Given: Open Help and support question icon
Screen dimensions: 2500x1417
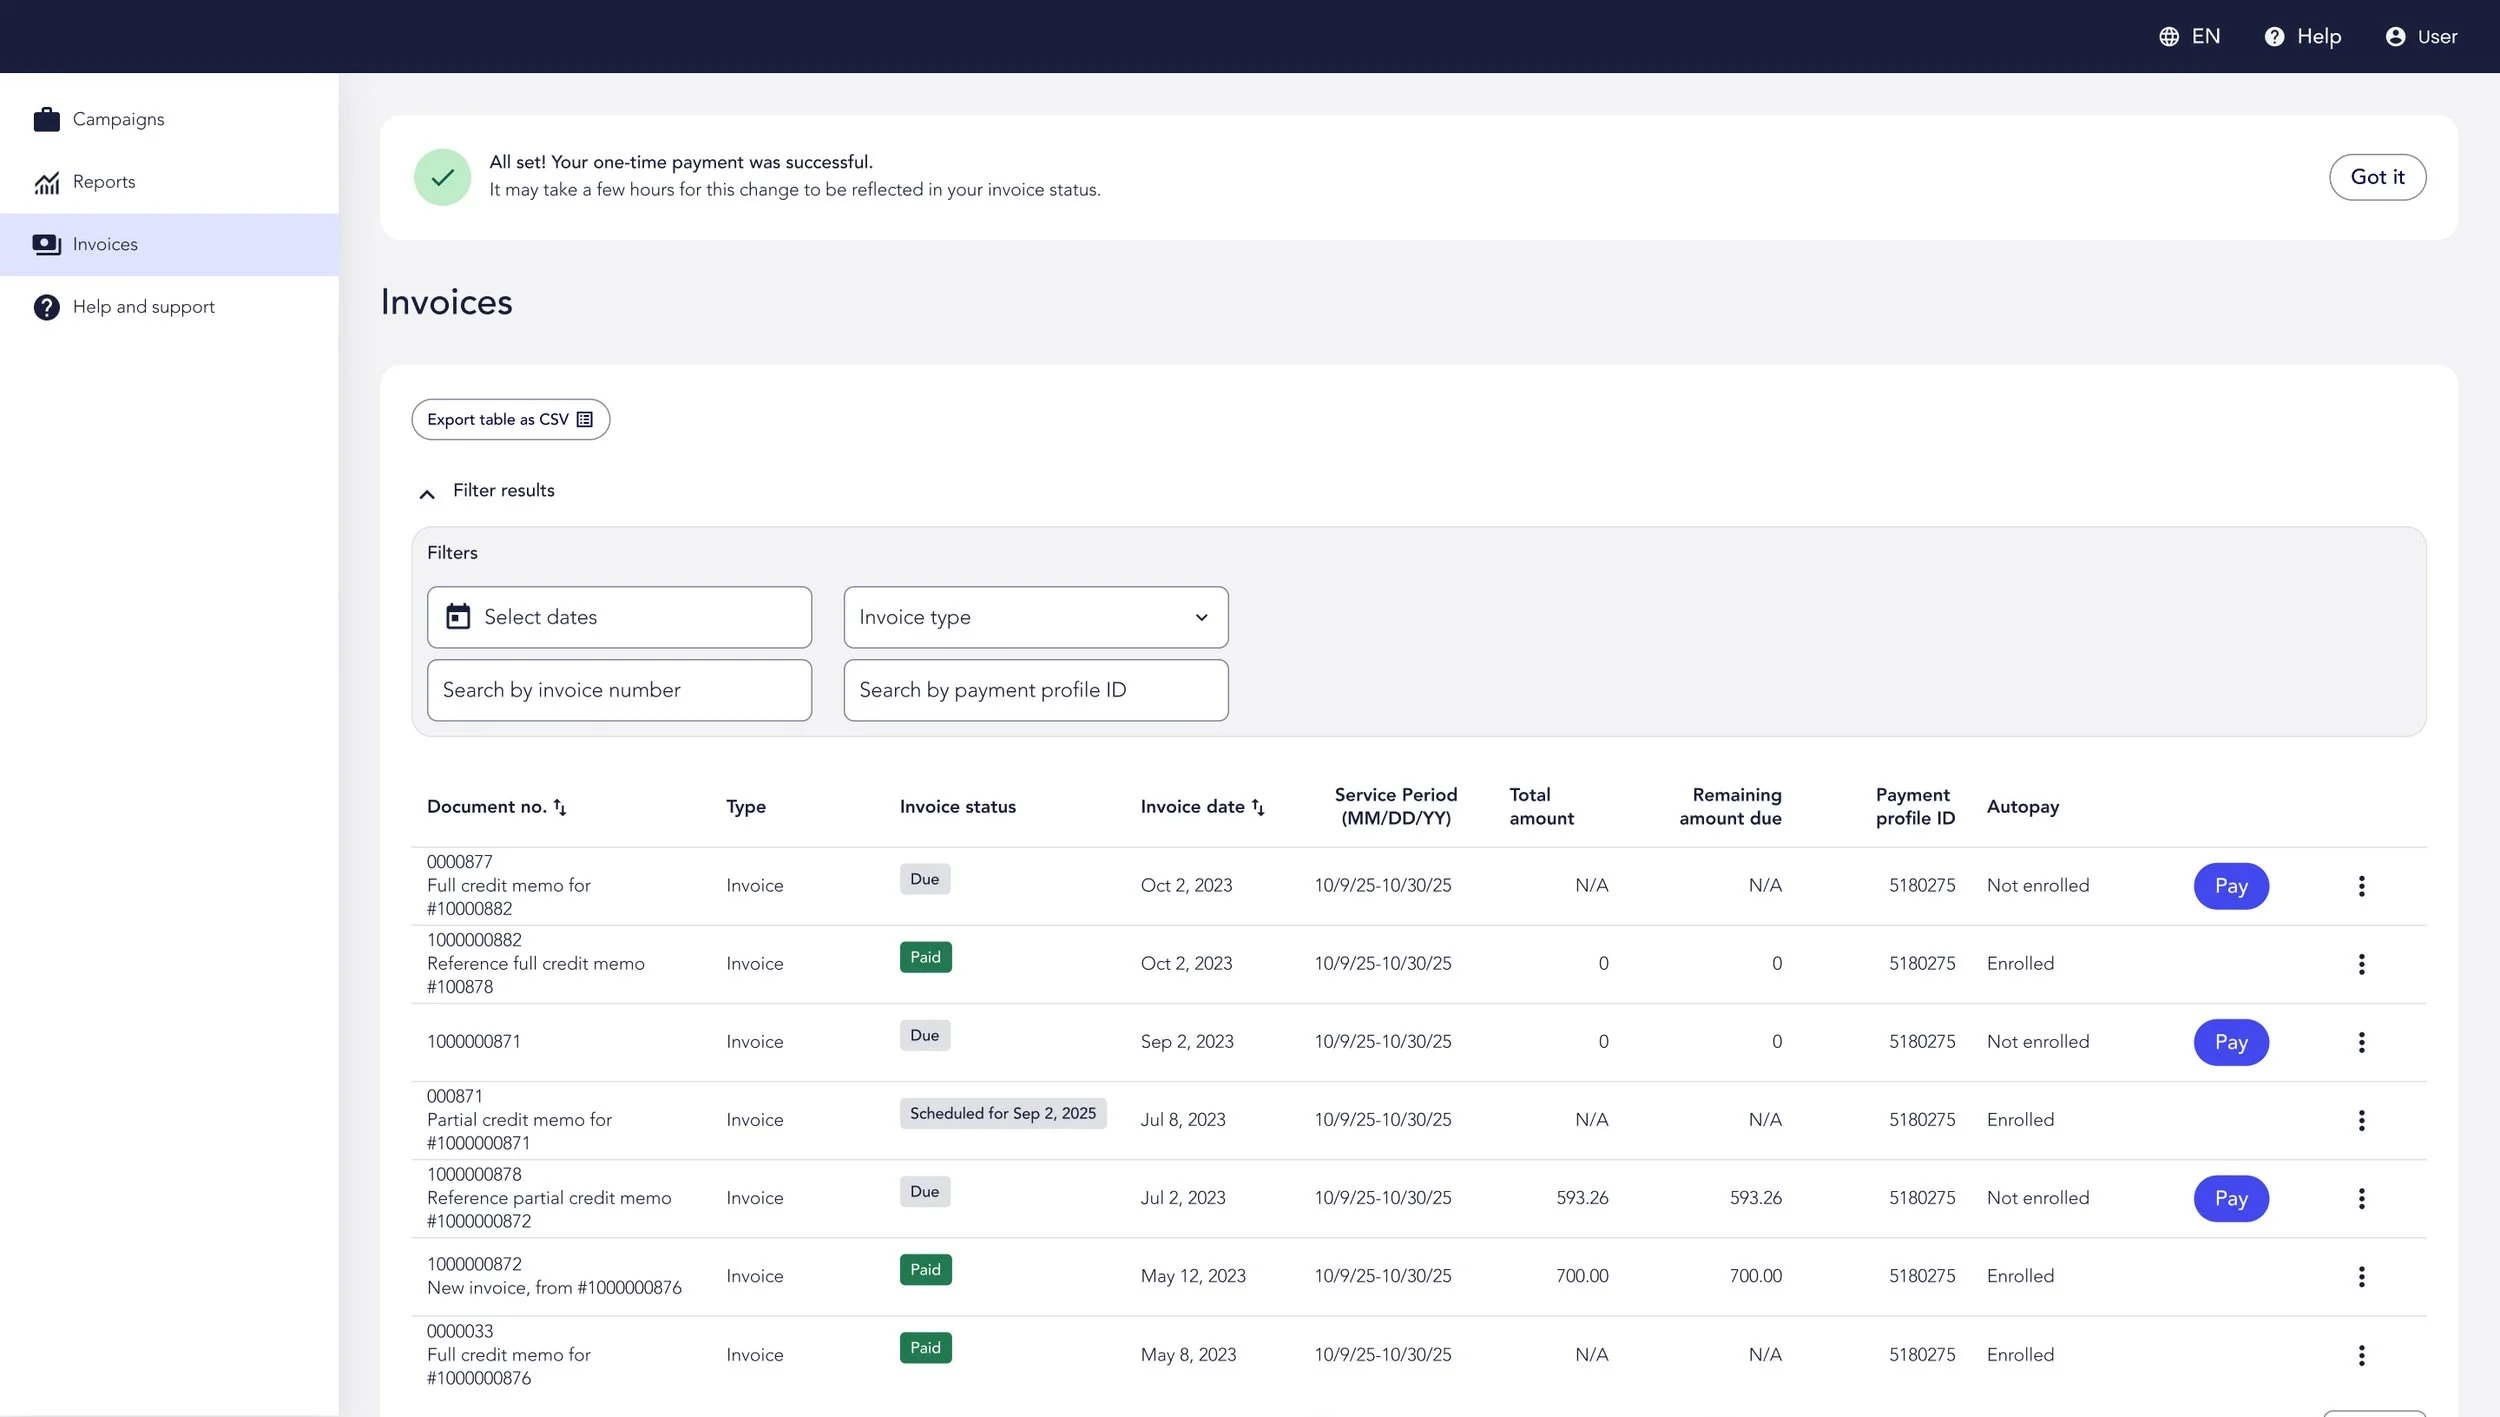Looking at the screenshot, I should 46,307.
